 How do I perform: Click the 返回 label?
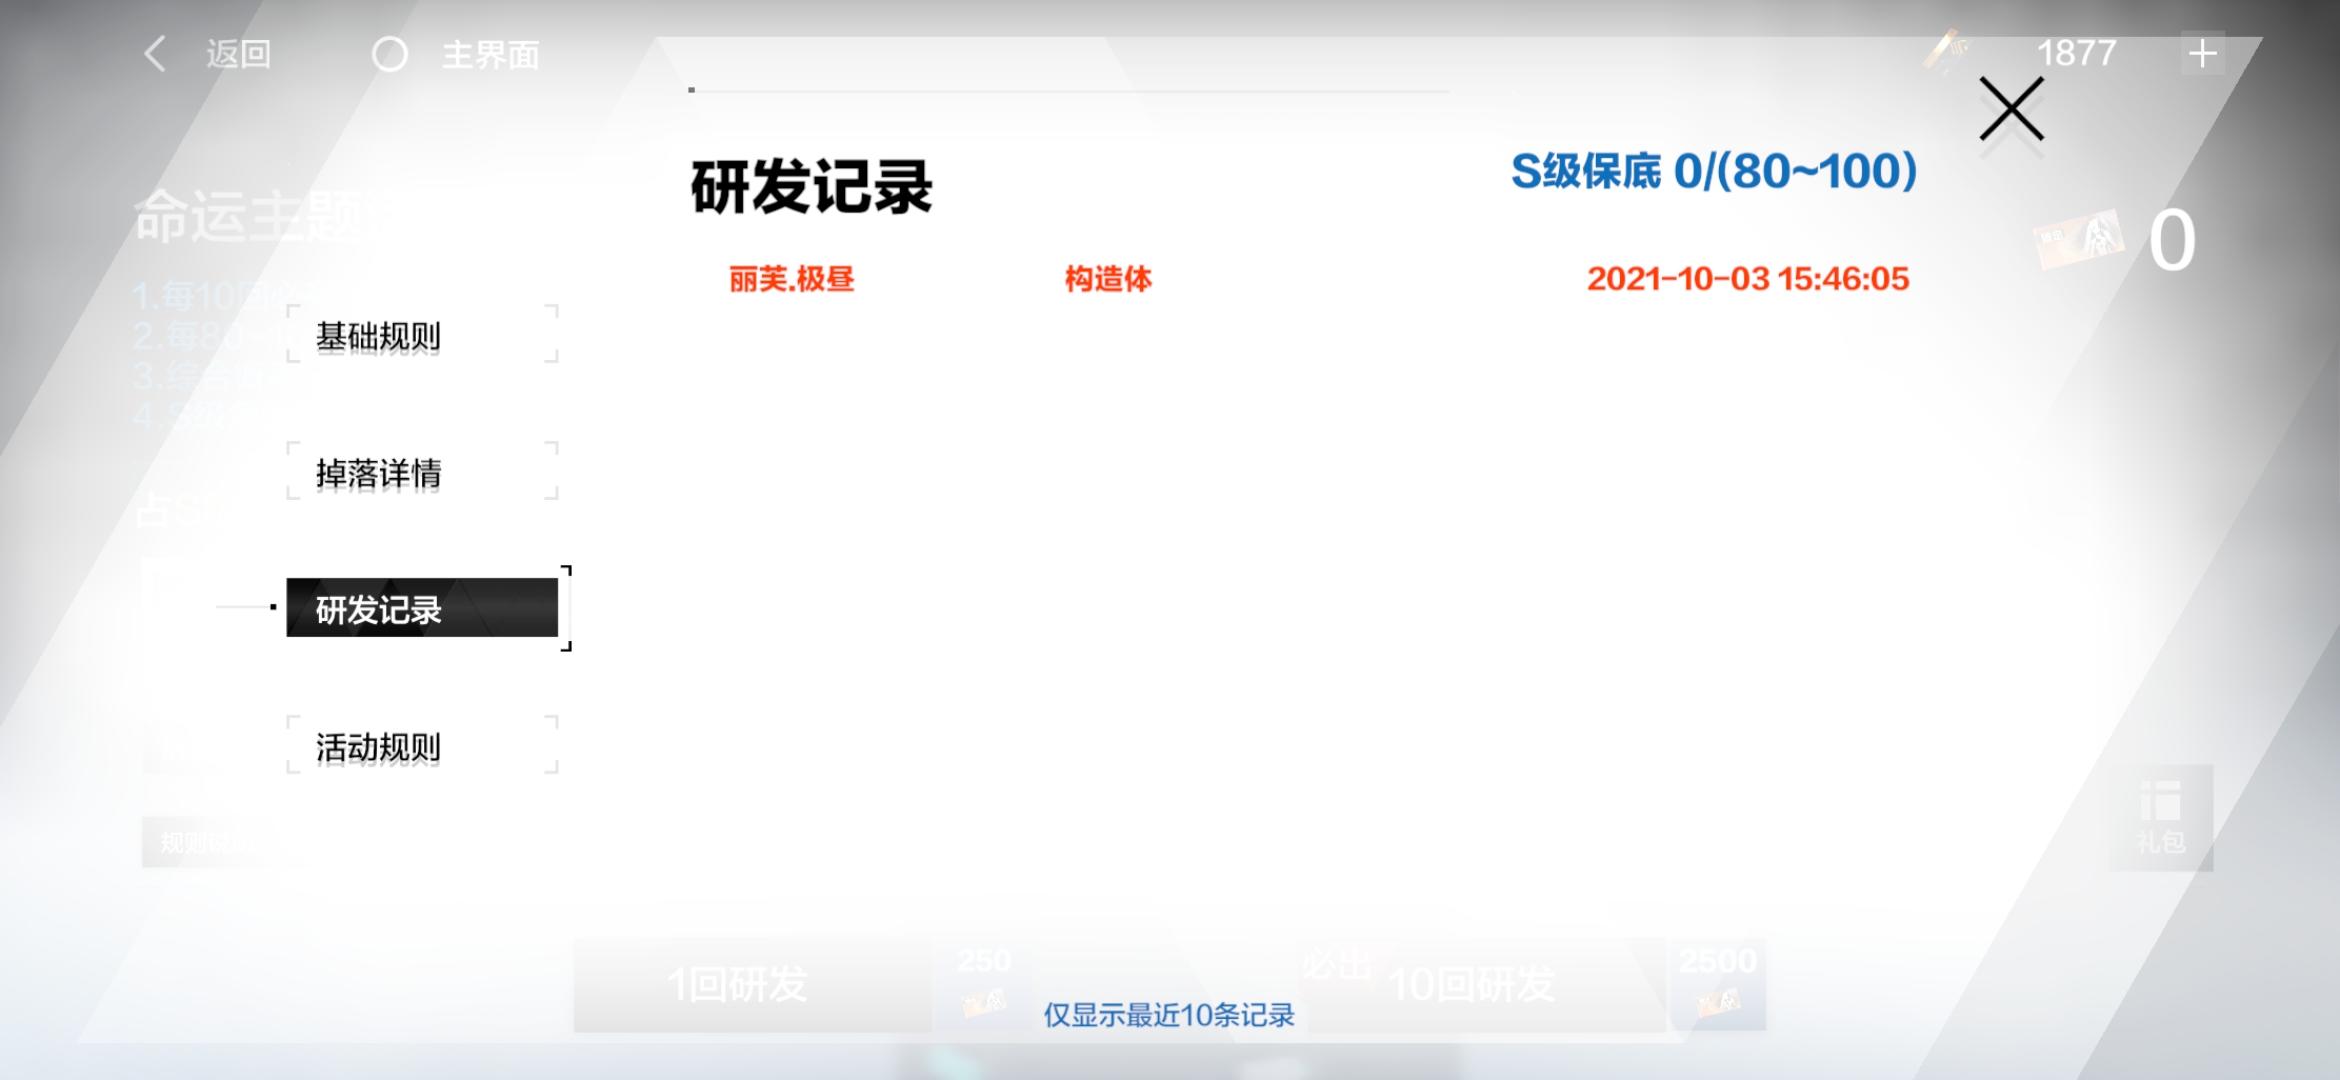coord(238,54)
